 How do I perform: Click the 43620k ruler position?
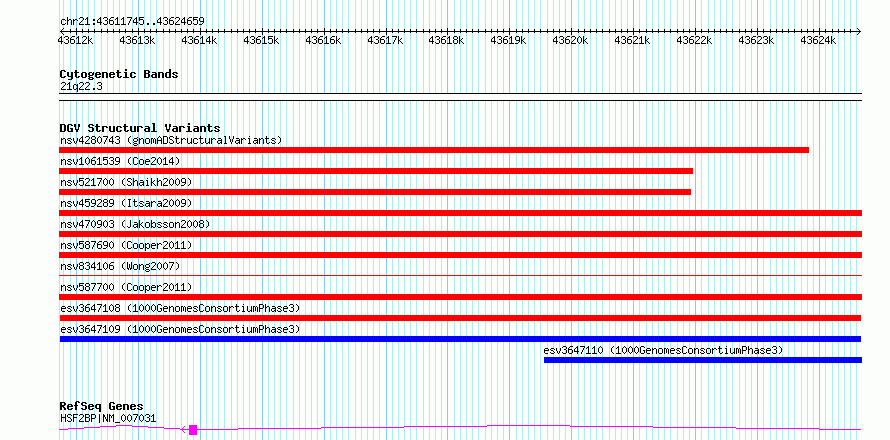570,40
